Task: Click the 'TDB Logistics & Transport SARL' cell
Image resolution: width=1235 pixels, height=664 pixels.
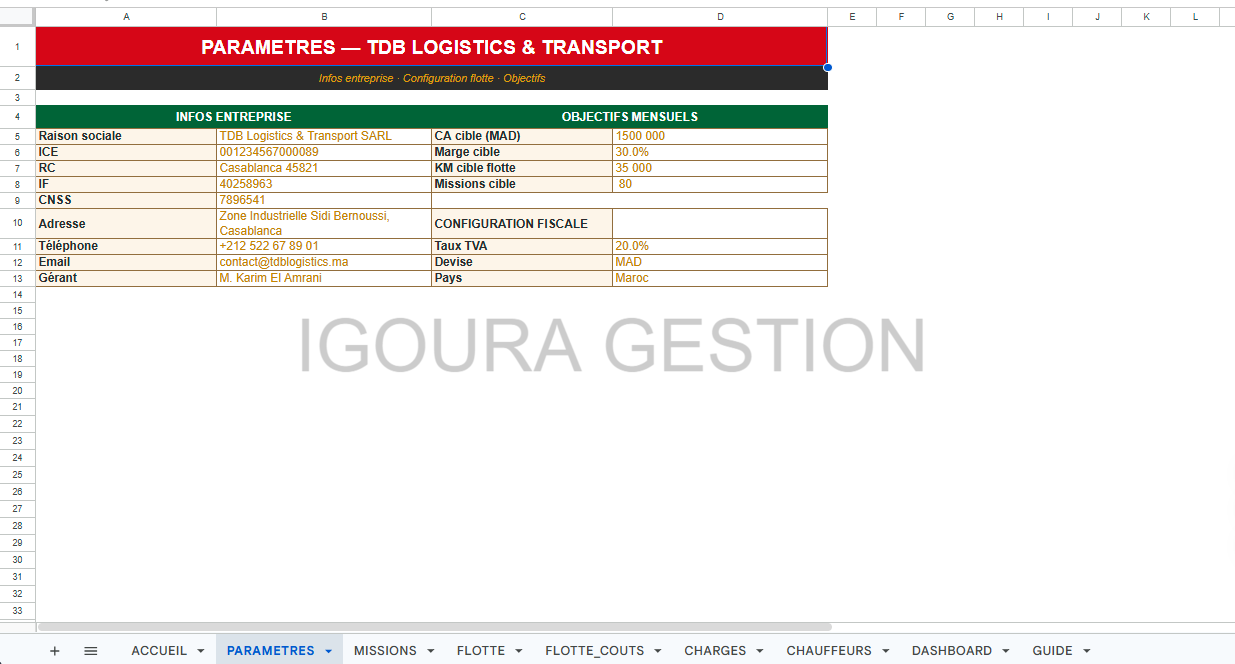Action: 324,136
